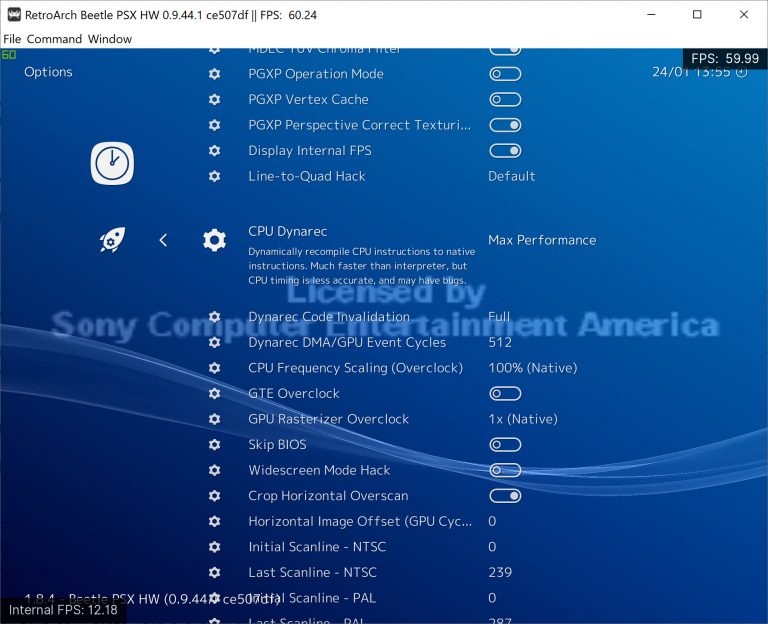
Task: Click the green '60' frame counter
Action: [8, 54]
